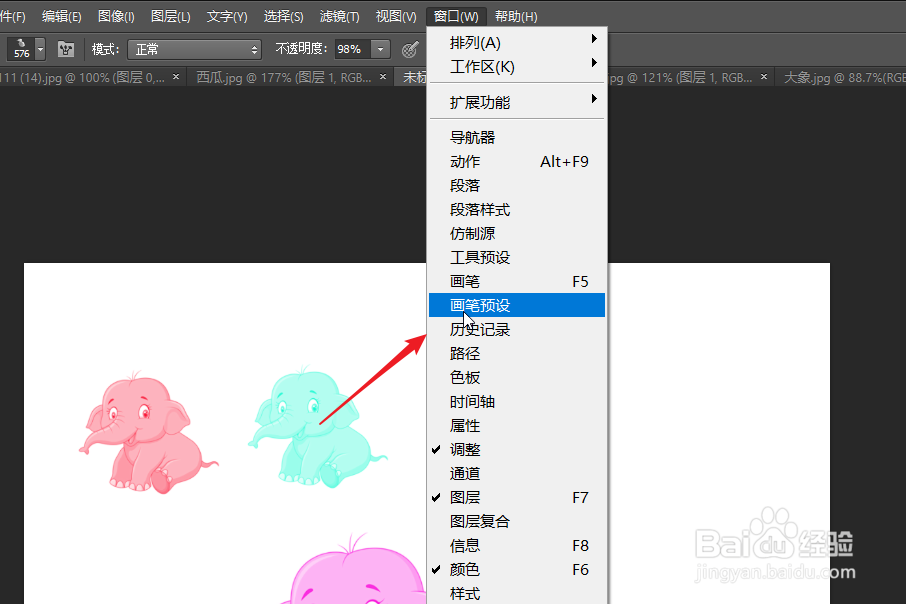Close the 窗口(W) menu

456,16
